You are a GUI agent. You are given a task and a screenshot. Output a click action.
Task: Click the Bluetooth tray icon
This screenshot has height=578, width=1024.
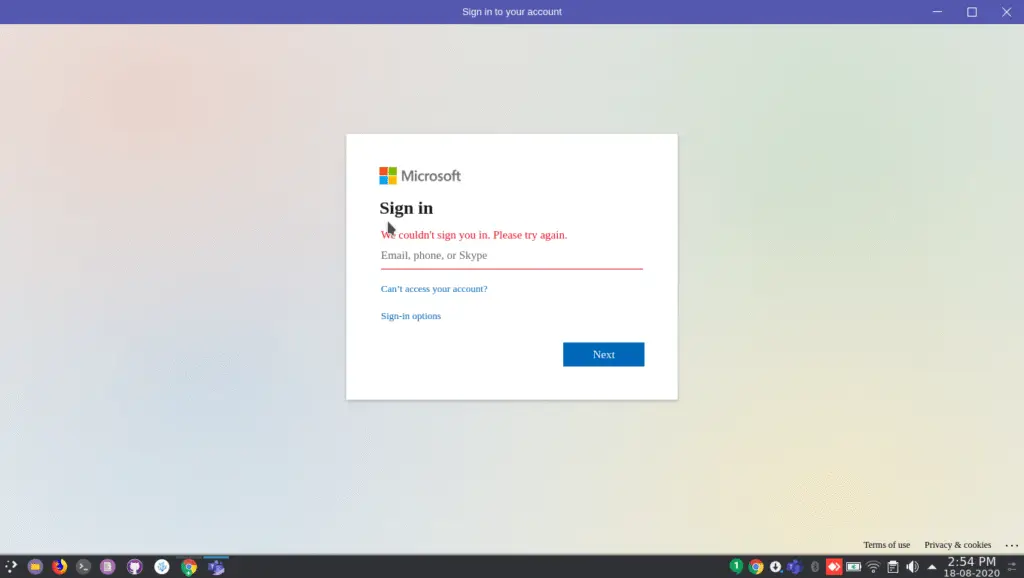(x=815, y=567)
